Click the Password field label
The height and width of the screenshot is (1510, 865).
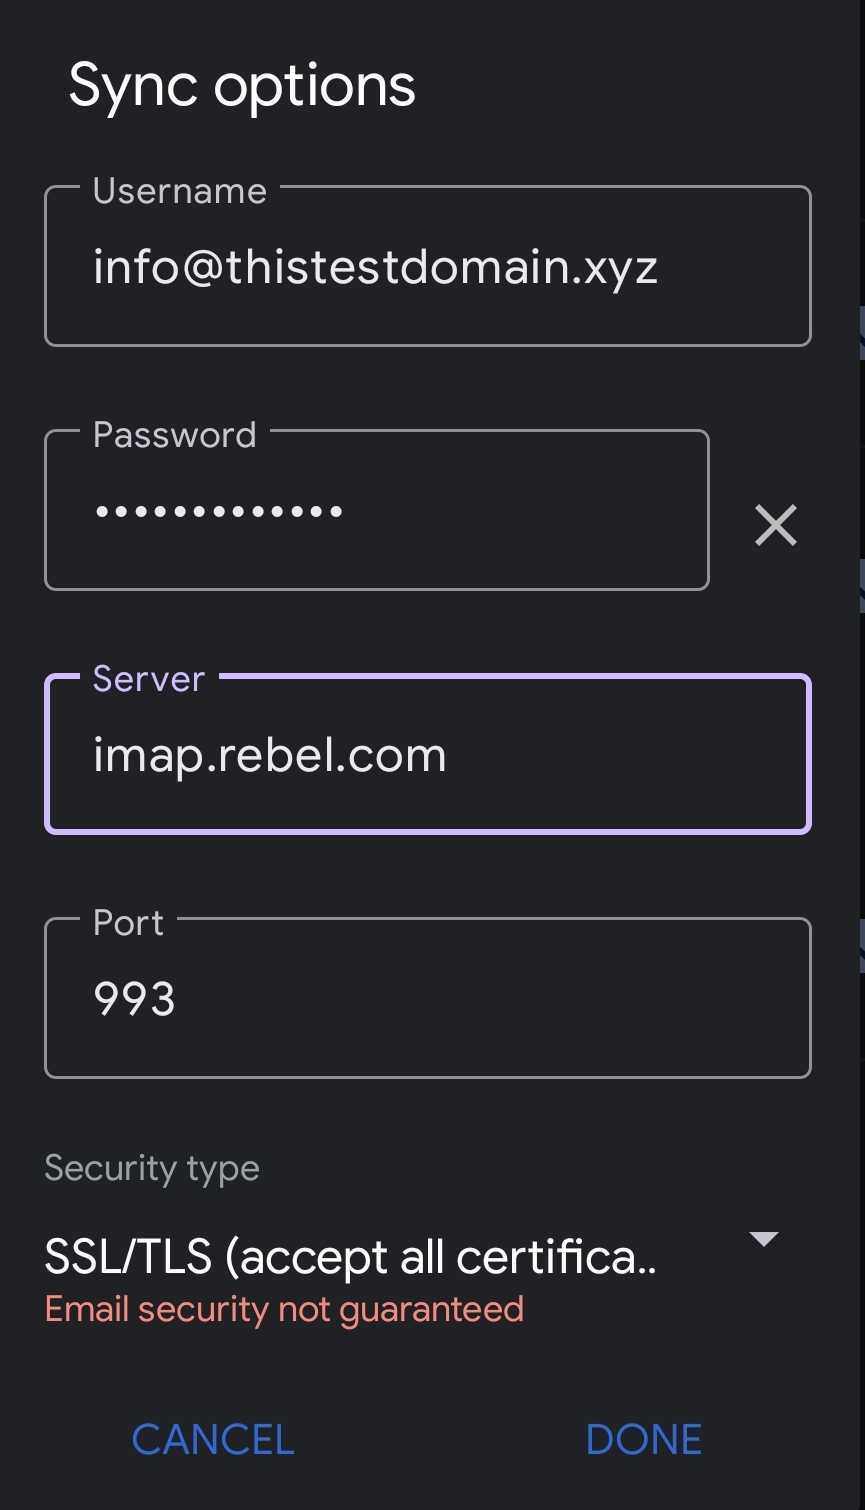(x=175, y=435)
